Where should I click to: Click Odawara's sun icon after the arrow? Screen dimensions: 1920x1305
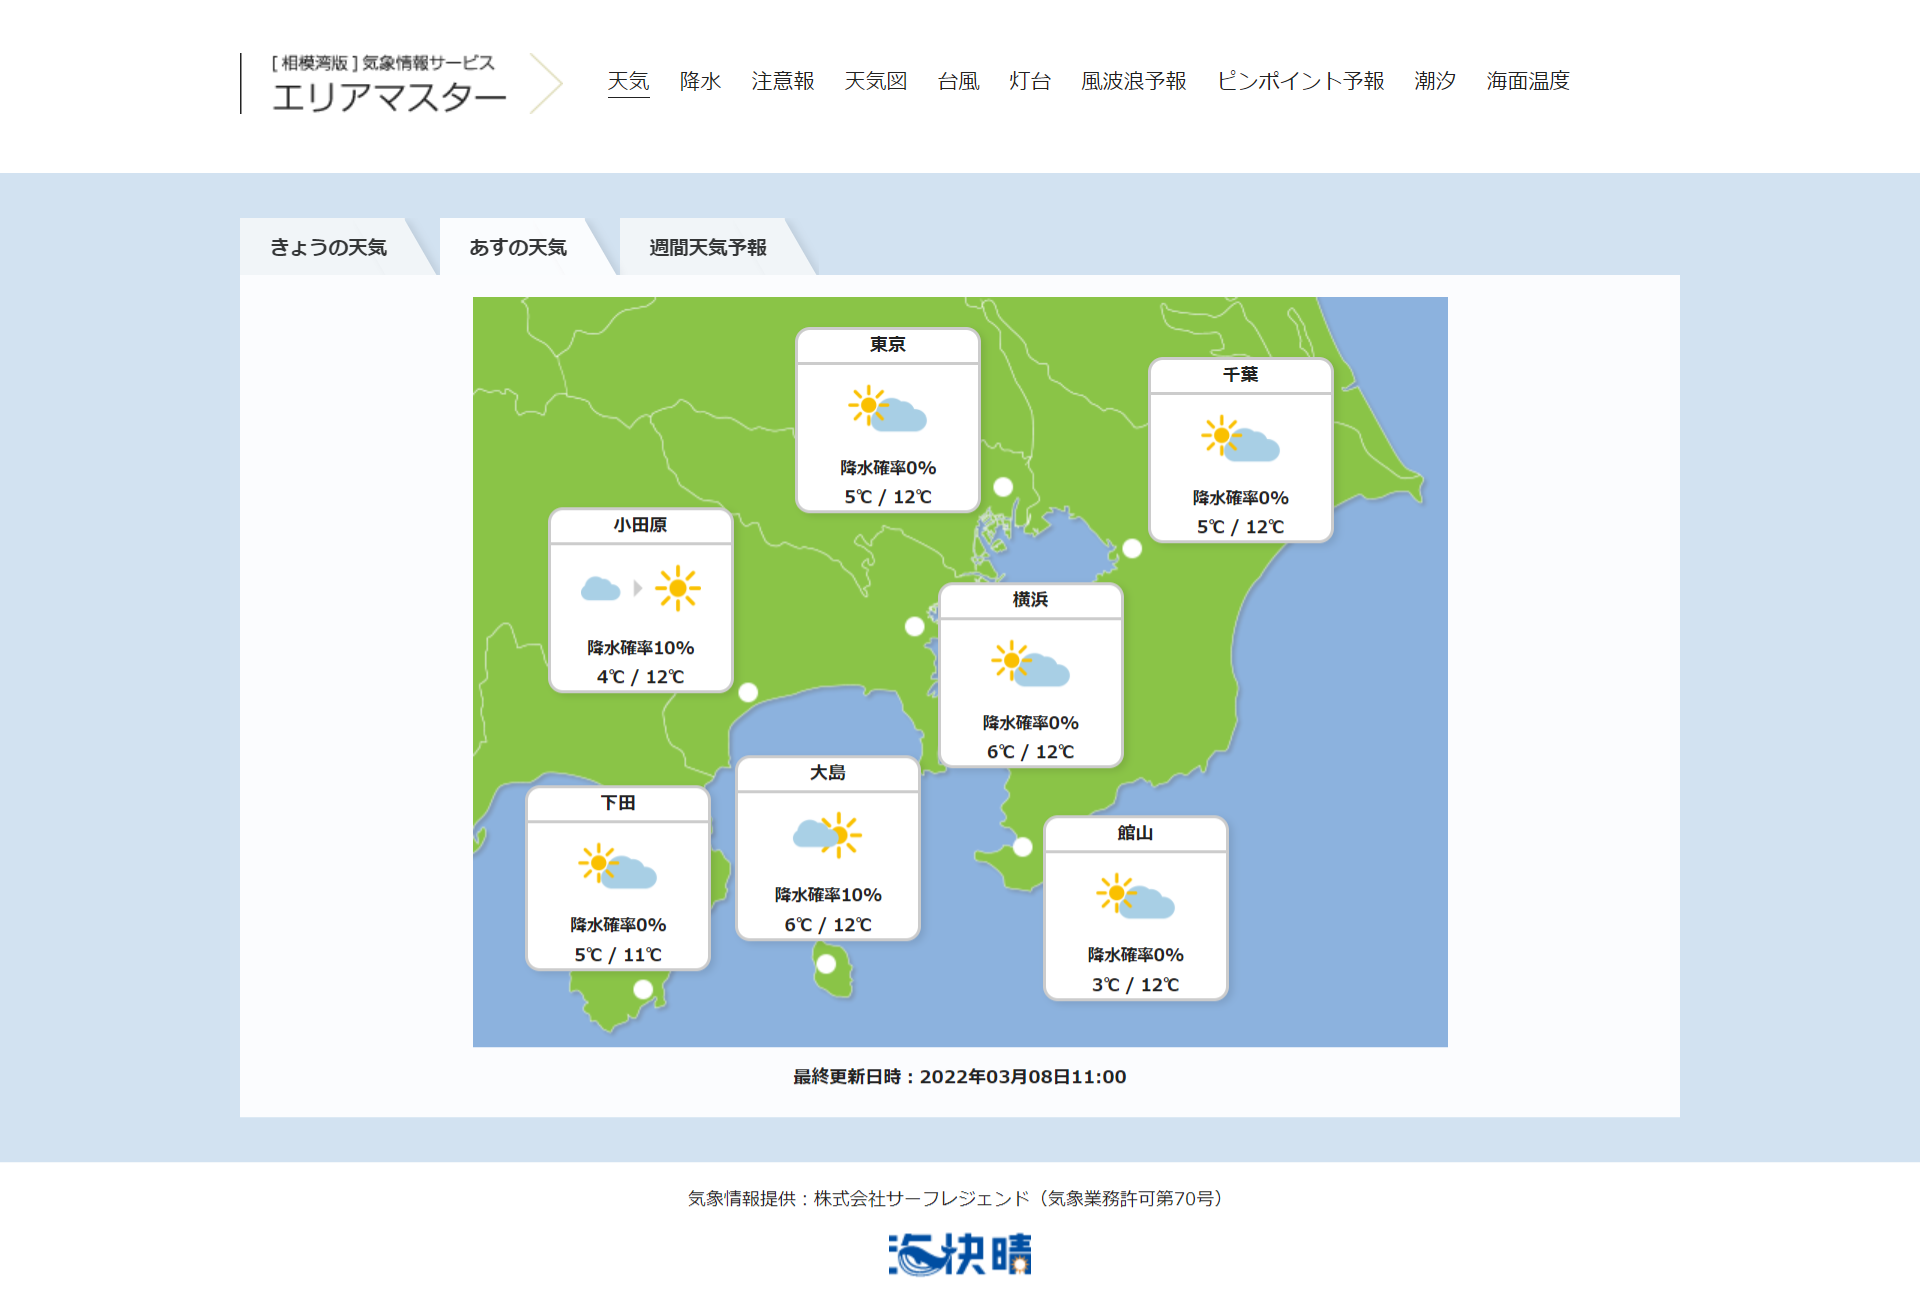(x=678, y=588)
